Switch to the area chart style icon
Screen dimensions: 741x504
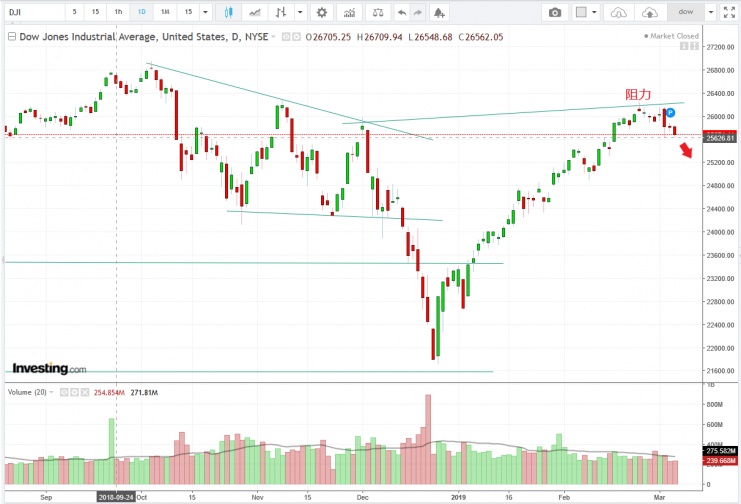click(x=256, y=12)
